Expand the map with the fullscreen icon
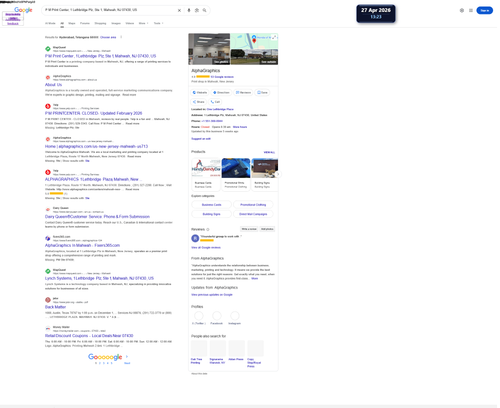 tap(274, 37)
